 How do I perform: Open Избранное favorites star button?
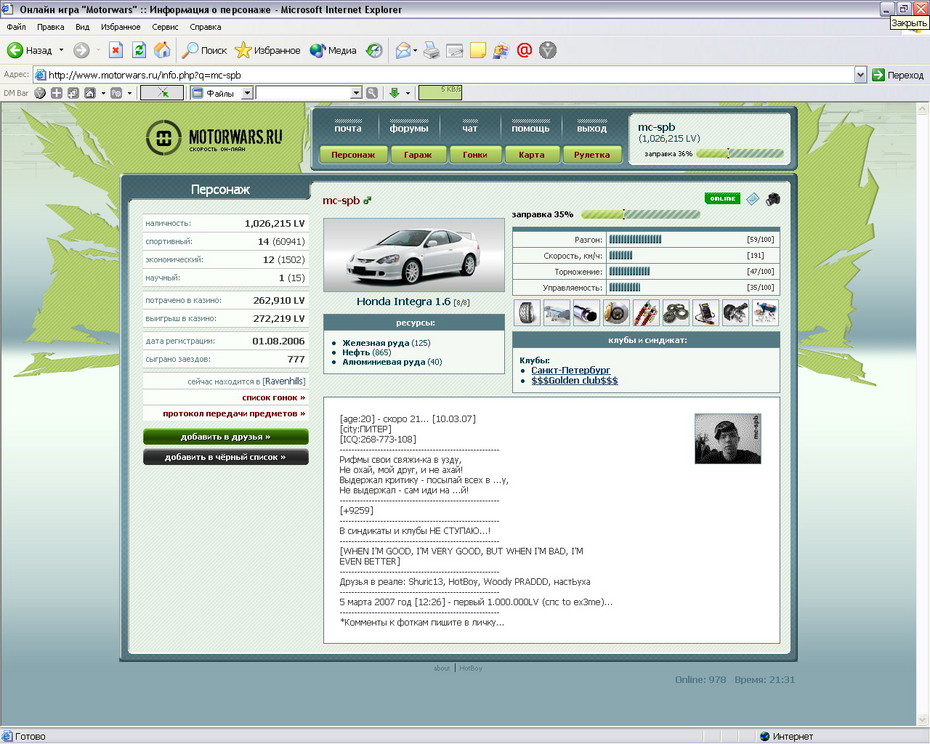267,50
